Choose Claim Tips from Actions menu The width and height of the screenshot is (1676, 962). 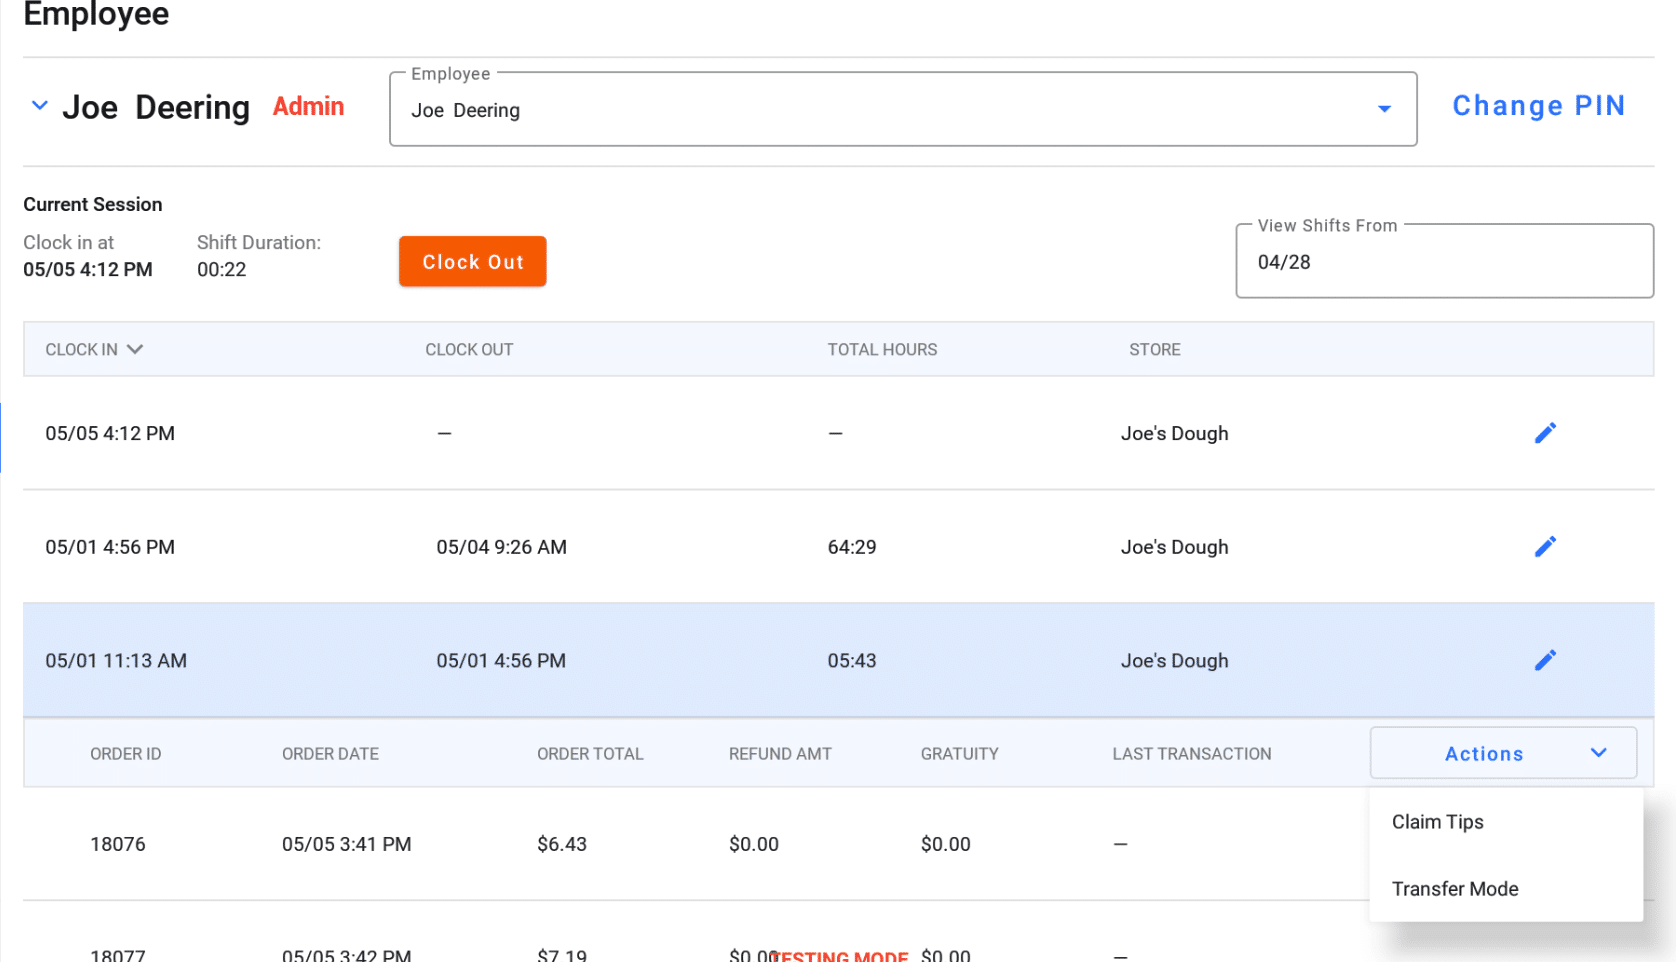coord(1437,822)
